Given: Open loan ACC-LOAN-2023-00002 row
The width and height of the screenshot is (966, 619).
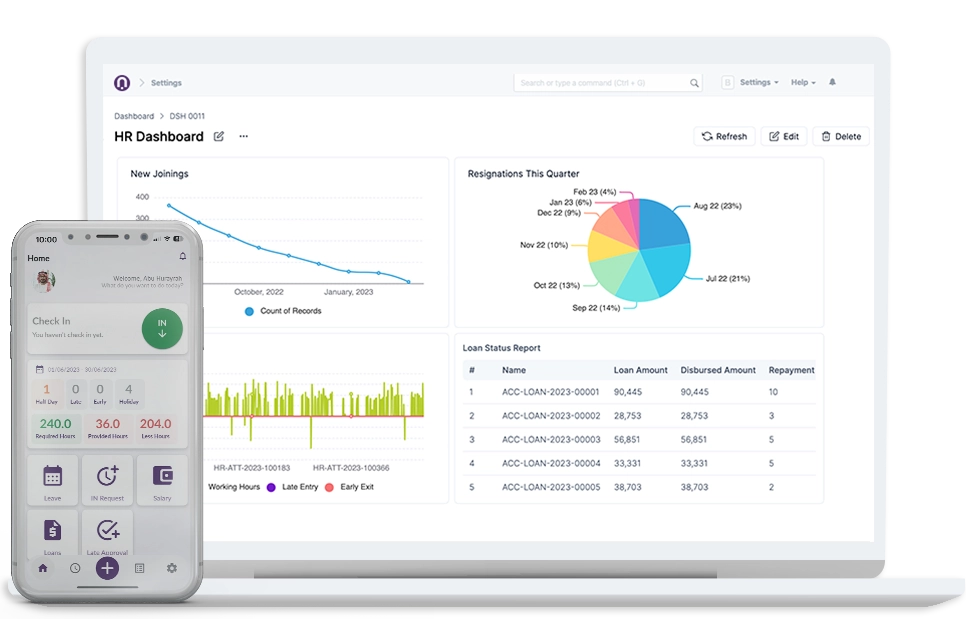Looking at the screenshot, I should pos(639,416).
